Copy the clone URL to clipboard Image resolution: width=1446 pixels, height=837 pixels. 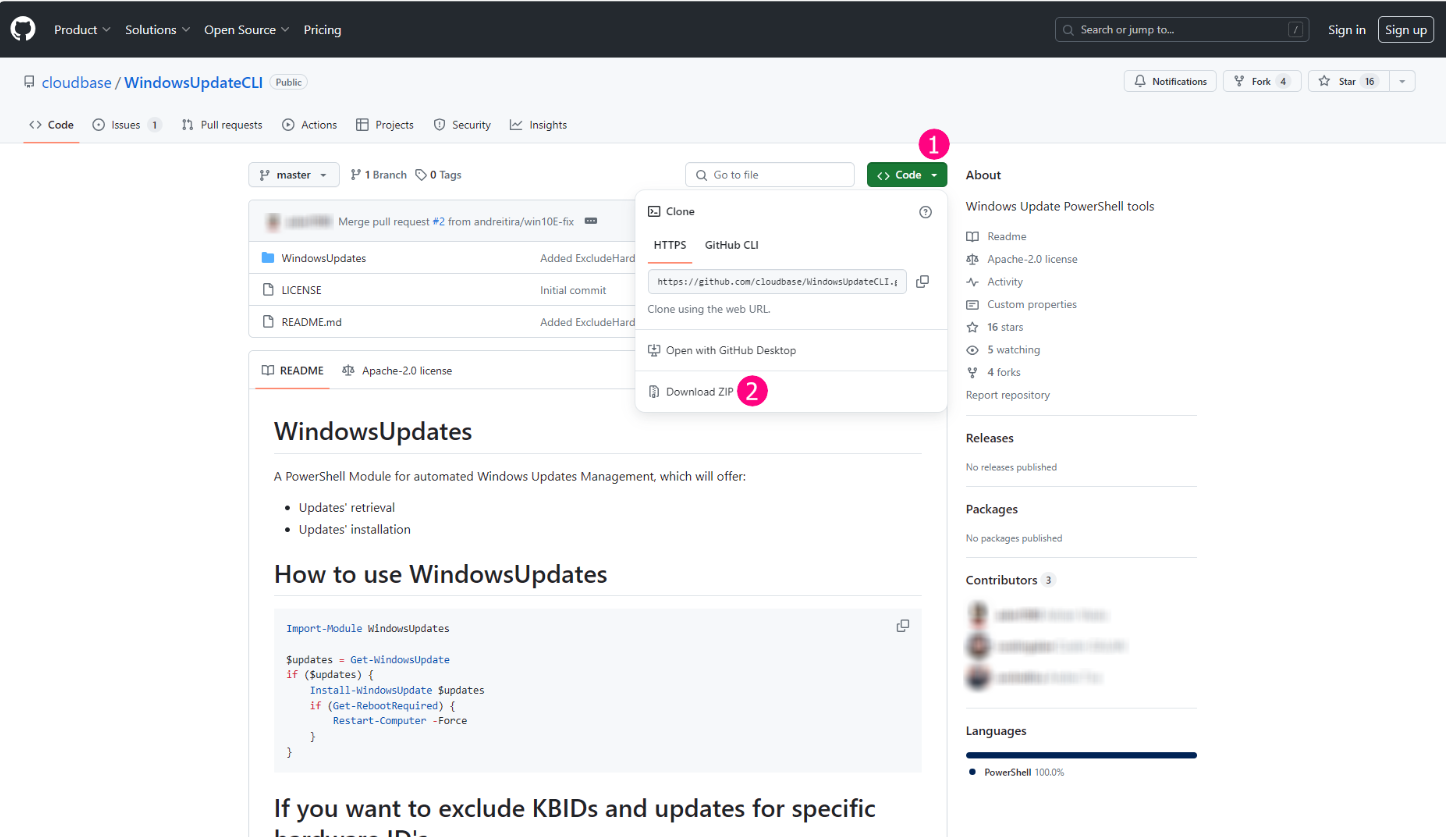(923, 282)
